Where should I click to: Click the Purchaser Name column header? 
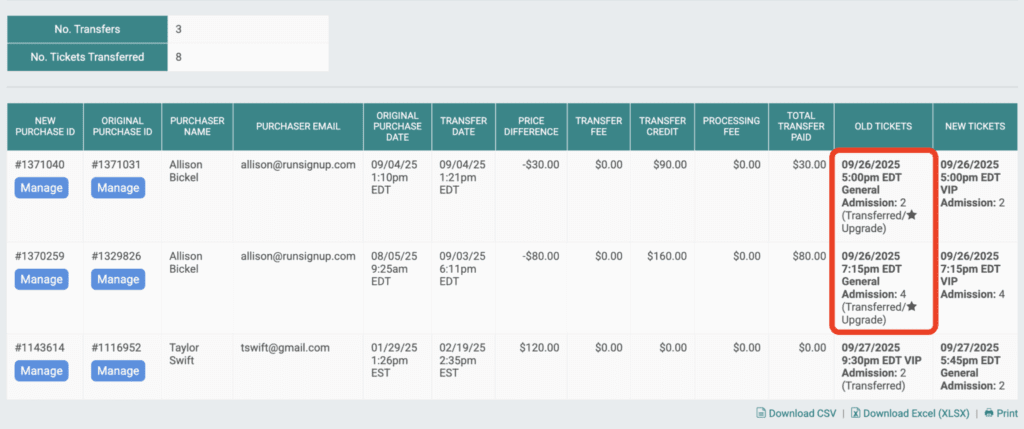point(197,126)
